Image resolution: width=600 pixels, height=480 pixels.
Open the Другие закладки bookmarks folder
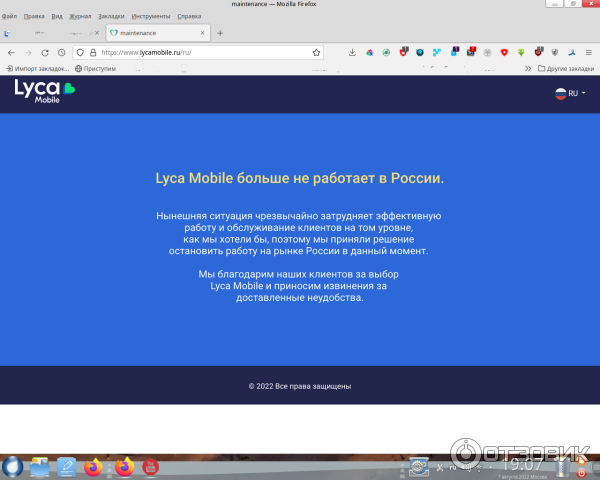tap(566, 69)
